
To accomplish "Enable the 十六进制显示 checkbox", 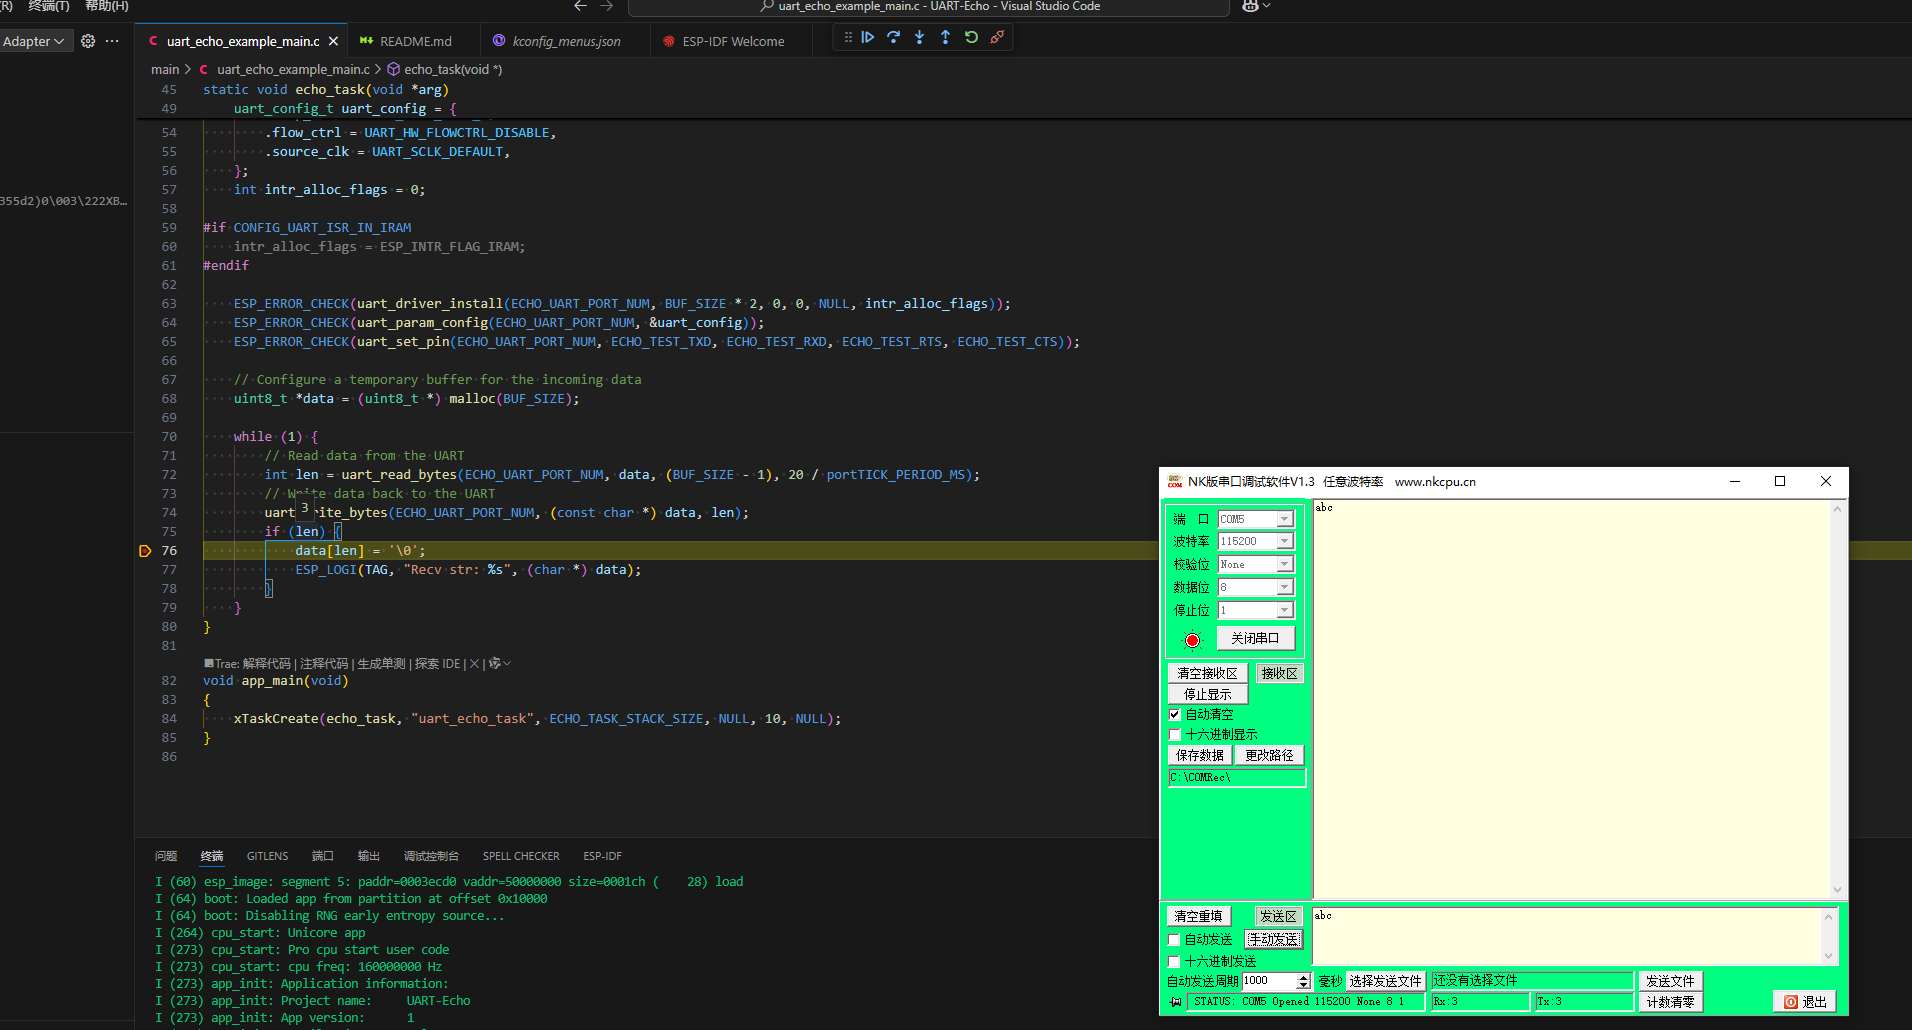I will pos(1175,735).
